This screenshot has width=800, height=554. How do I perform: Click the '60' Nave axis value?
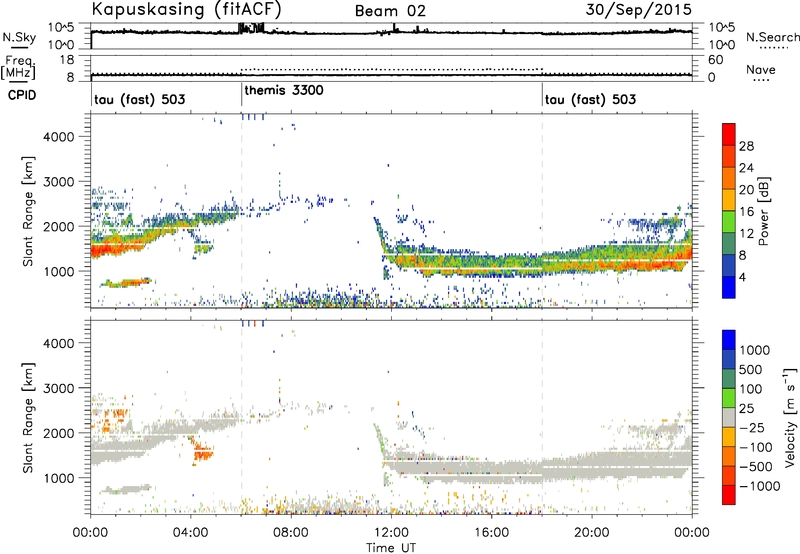pos(715,60)
